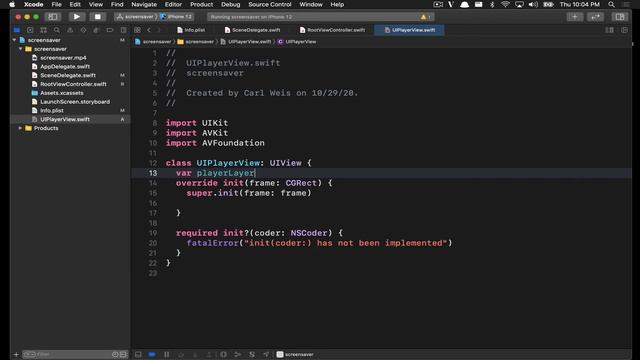This screenshot has height=360, width=640.
Task: Open Spotlight search in menu bar
Action: (611, 4)
